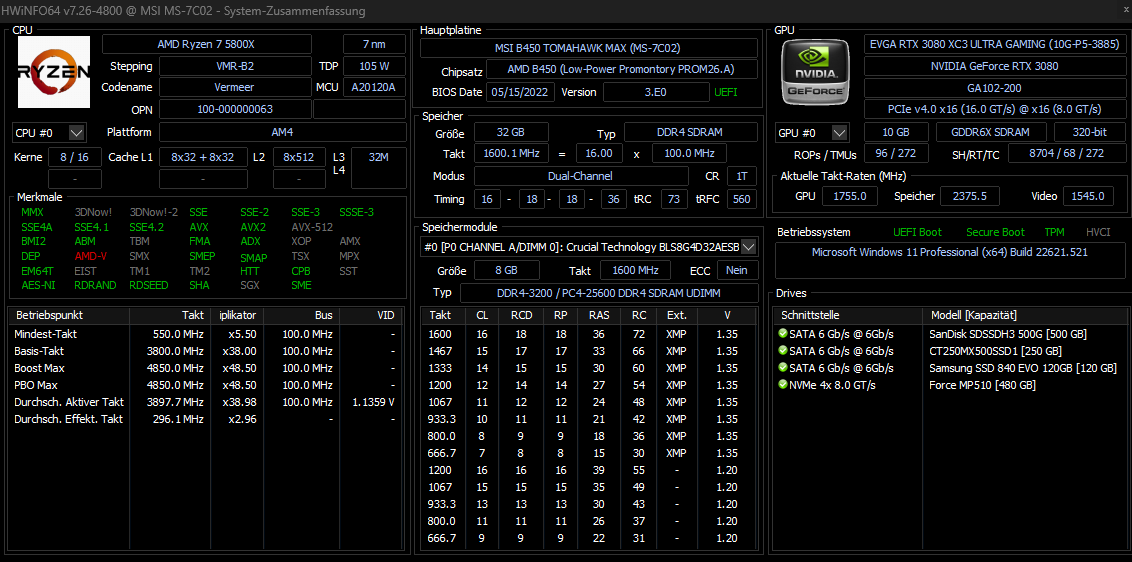The width and height of the screenshot is (1132, 562).
Task: Click the BIOS version 3.E0 value
Action: [x=656, y=92]
